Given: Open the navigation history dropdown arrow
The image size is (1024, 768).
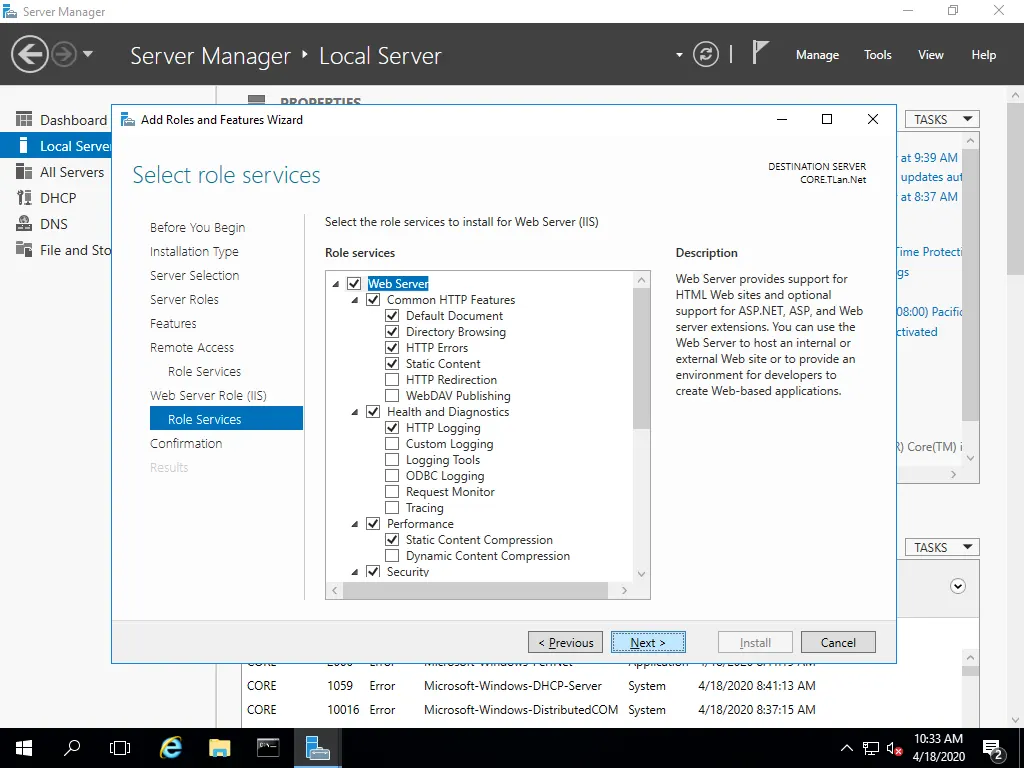Looking at the screenshot, I should coord(88,54).
